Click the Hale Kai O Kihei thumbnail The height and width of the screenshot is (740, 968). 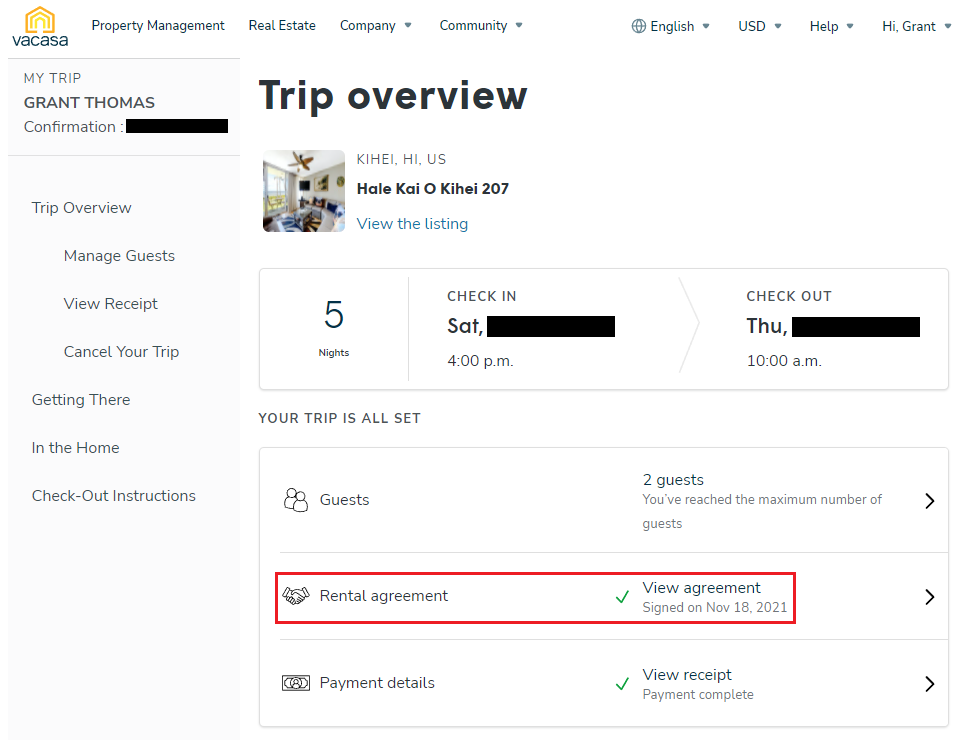coord(304,191)
